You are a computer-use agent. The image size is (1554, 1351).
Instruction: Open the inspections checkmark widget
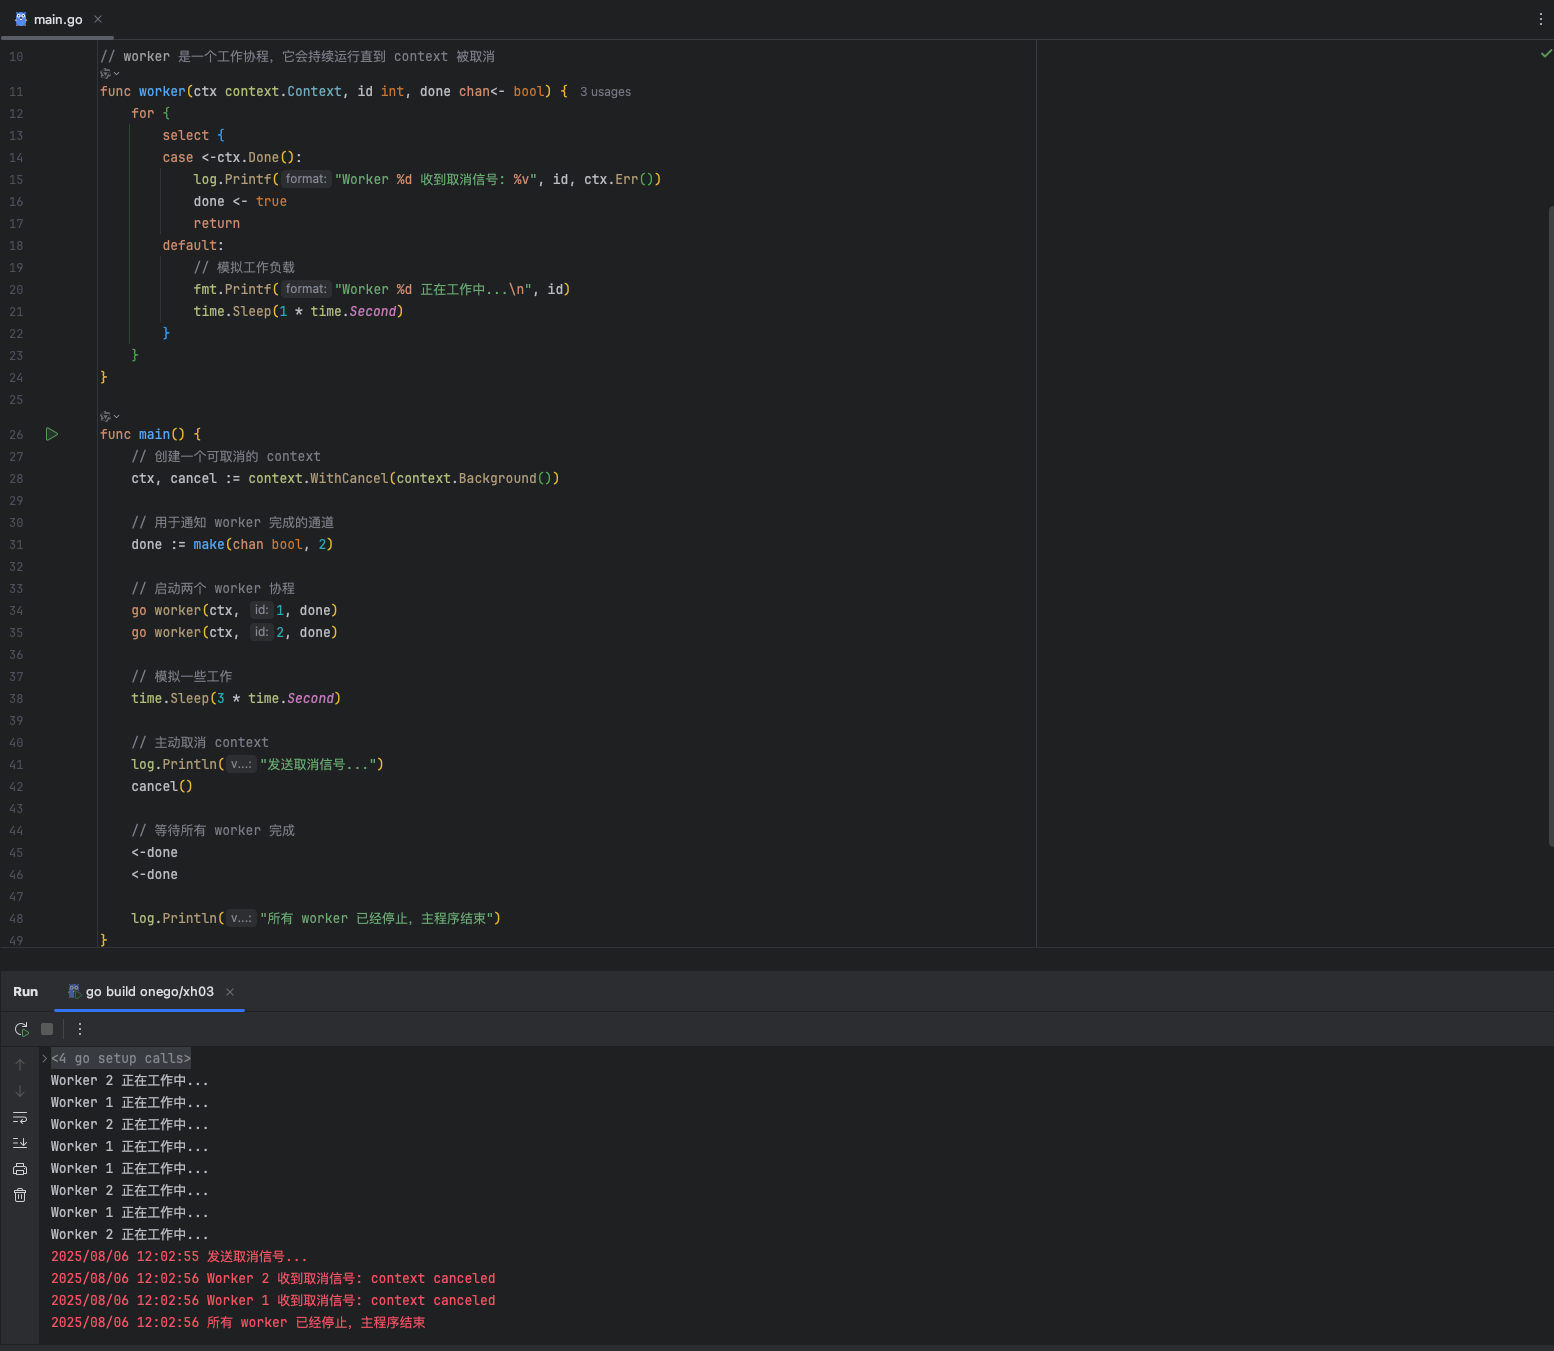1546,53
